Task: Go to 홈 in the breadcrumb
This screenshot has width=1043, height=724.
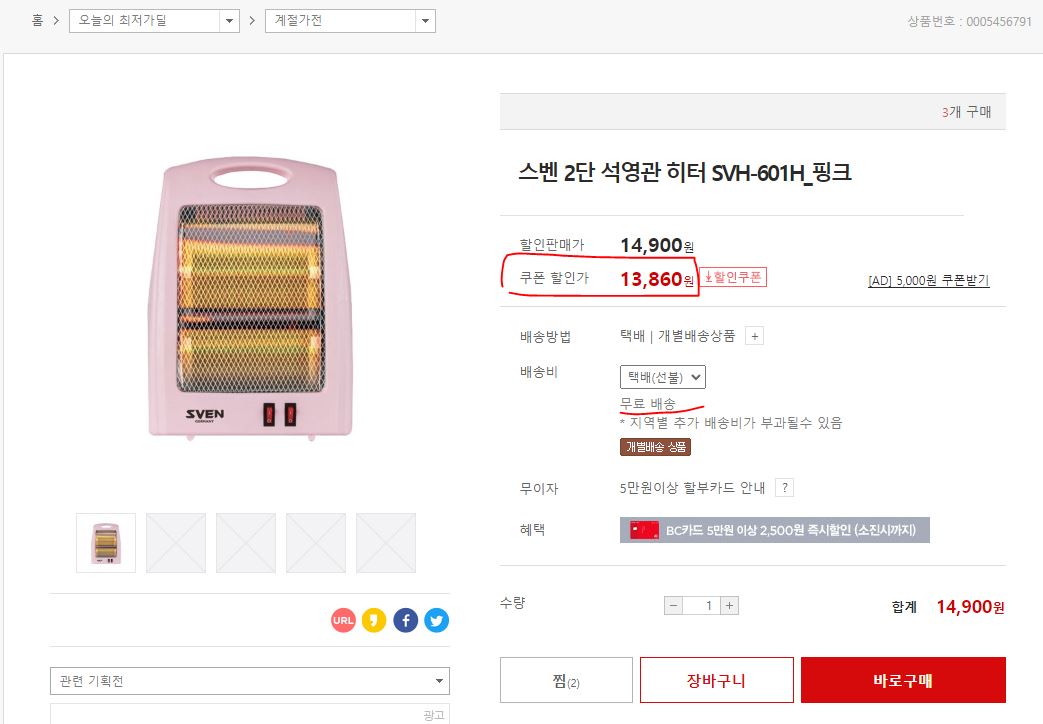Action: pos(37,21)
